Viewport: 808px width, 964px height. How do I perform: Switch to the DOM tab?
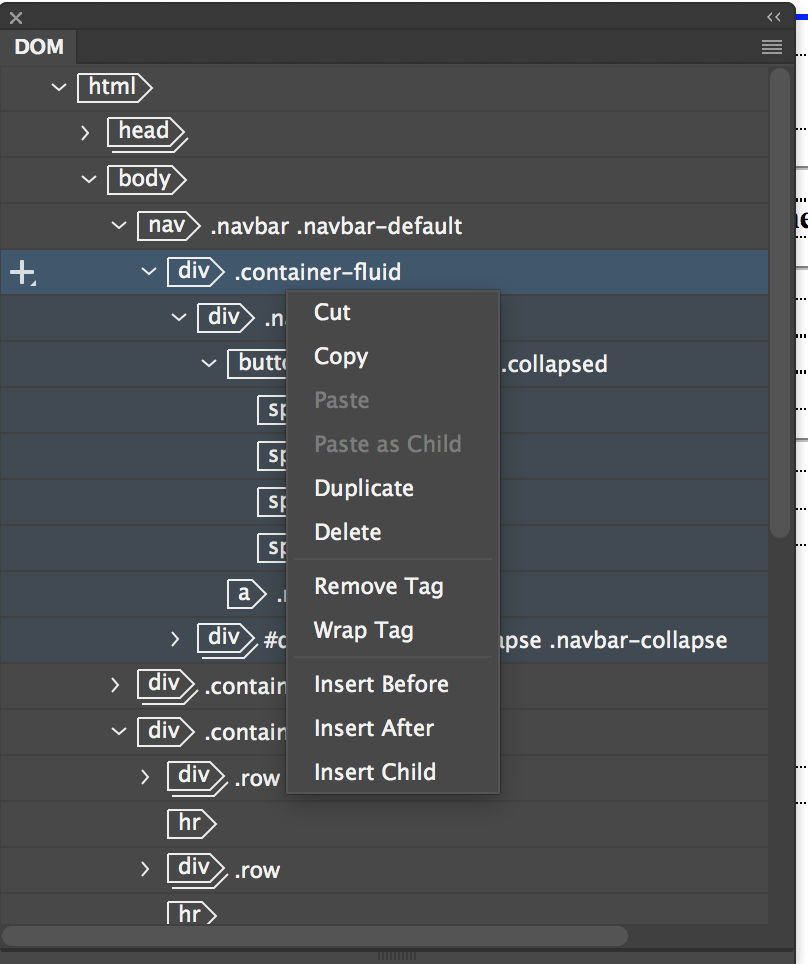[38, 46]
